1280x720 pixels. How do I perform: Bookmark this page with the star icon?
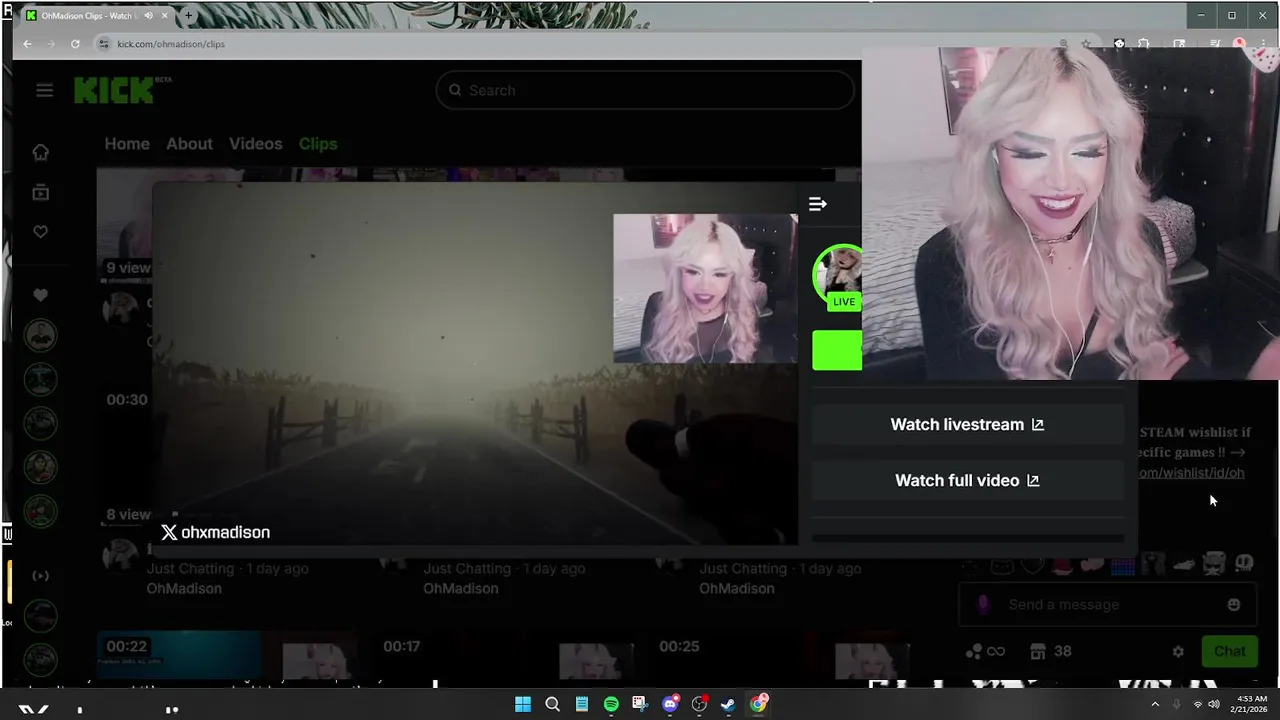pyautogui.click(x=1086, y=44)
